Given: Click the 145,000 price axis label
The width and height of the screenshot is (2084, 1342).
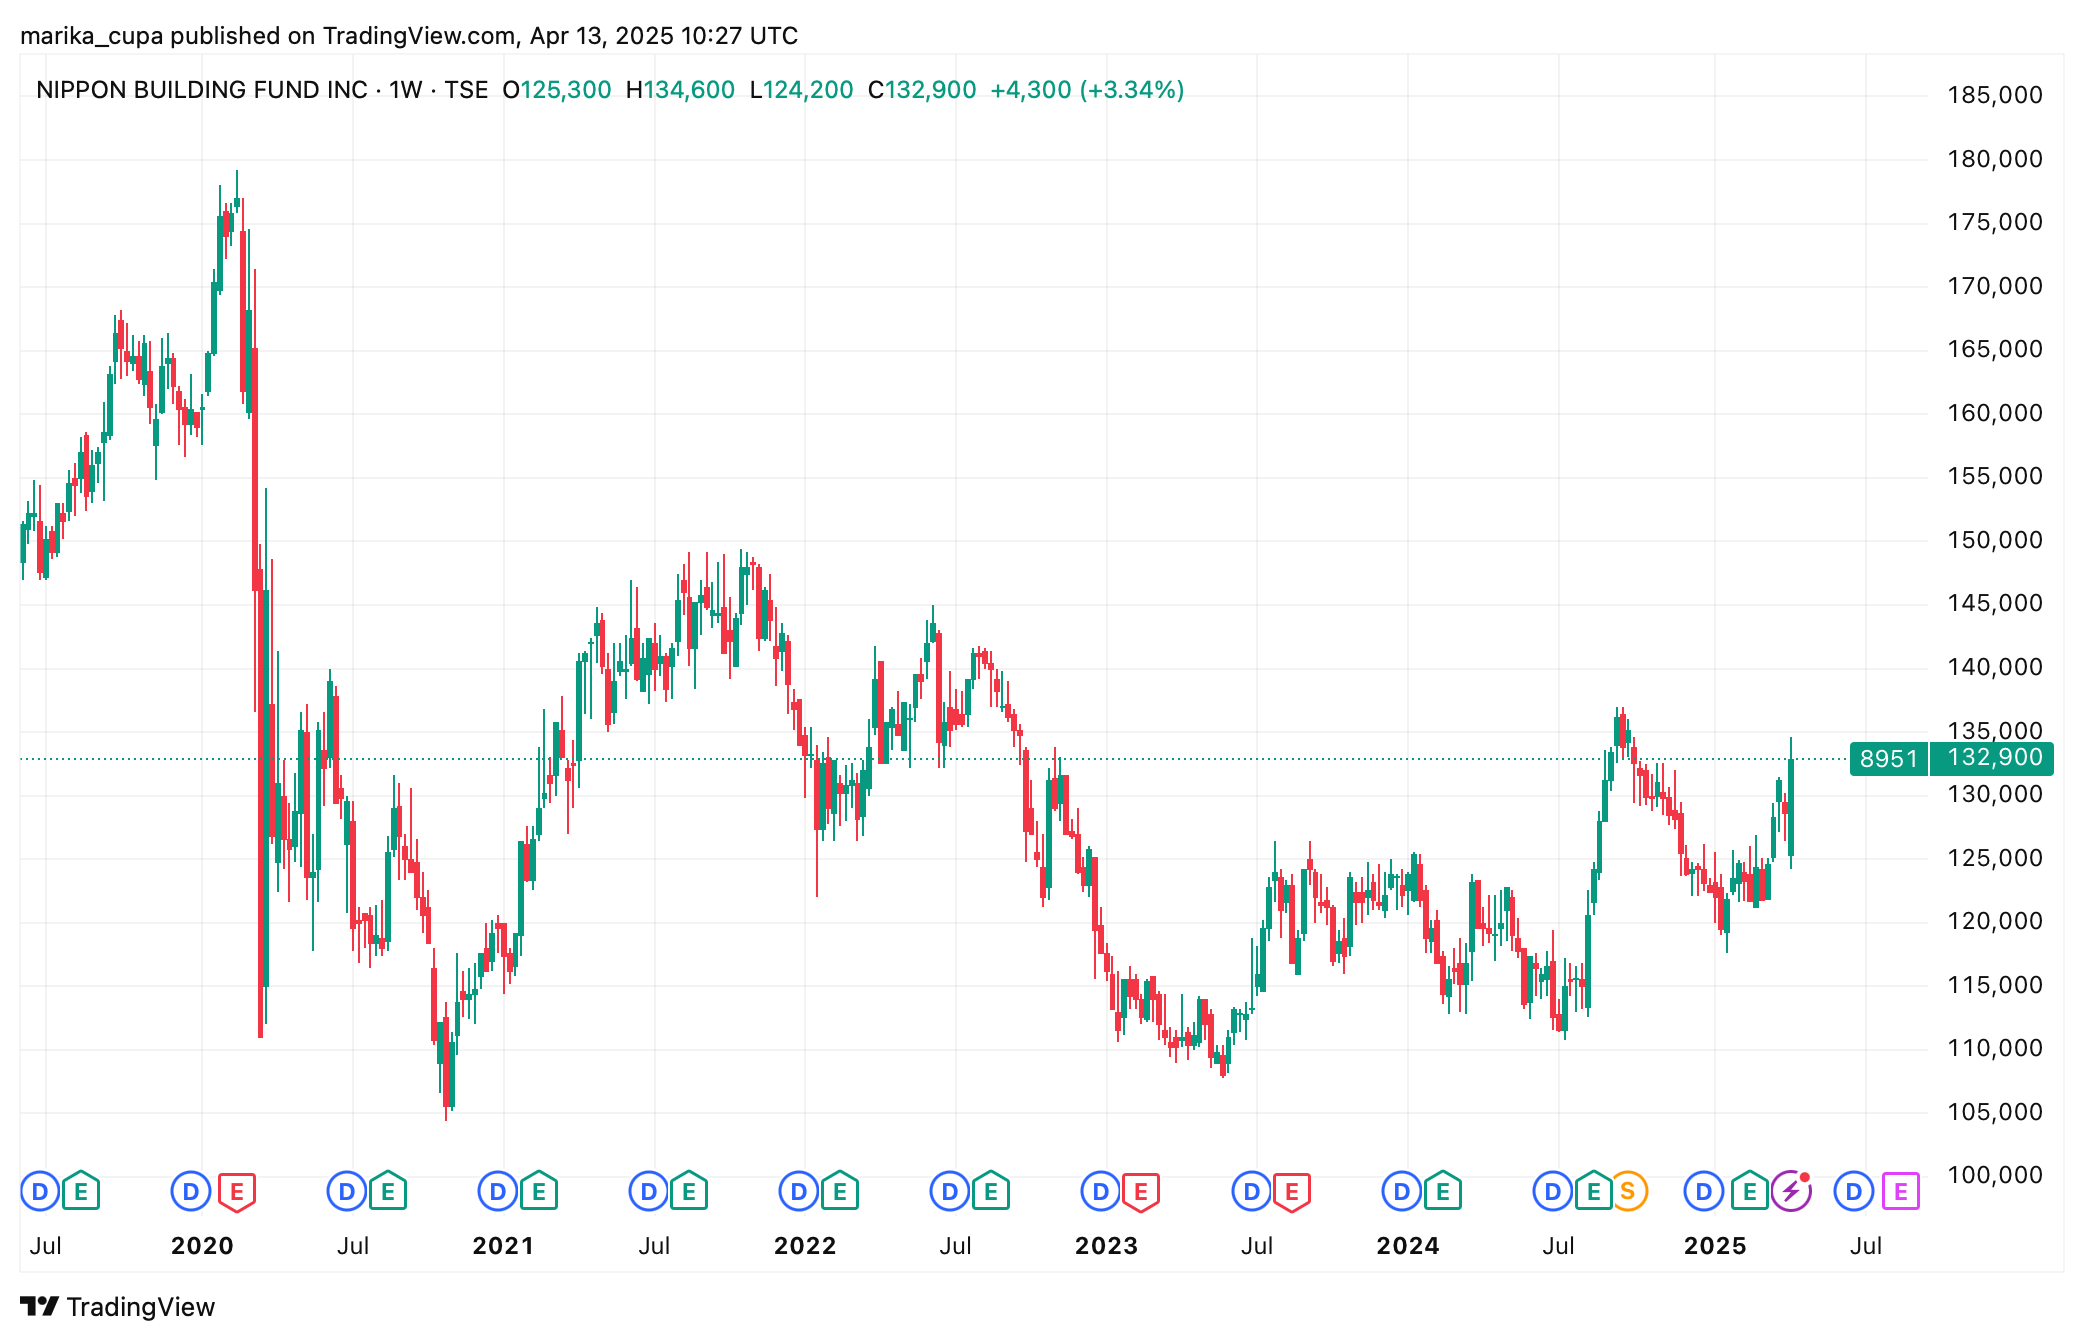Looking at the screenshot, I should [x=1995, y=603].
